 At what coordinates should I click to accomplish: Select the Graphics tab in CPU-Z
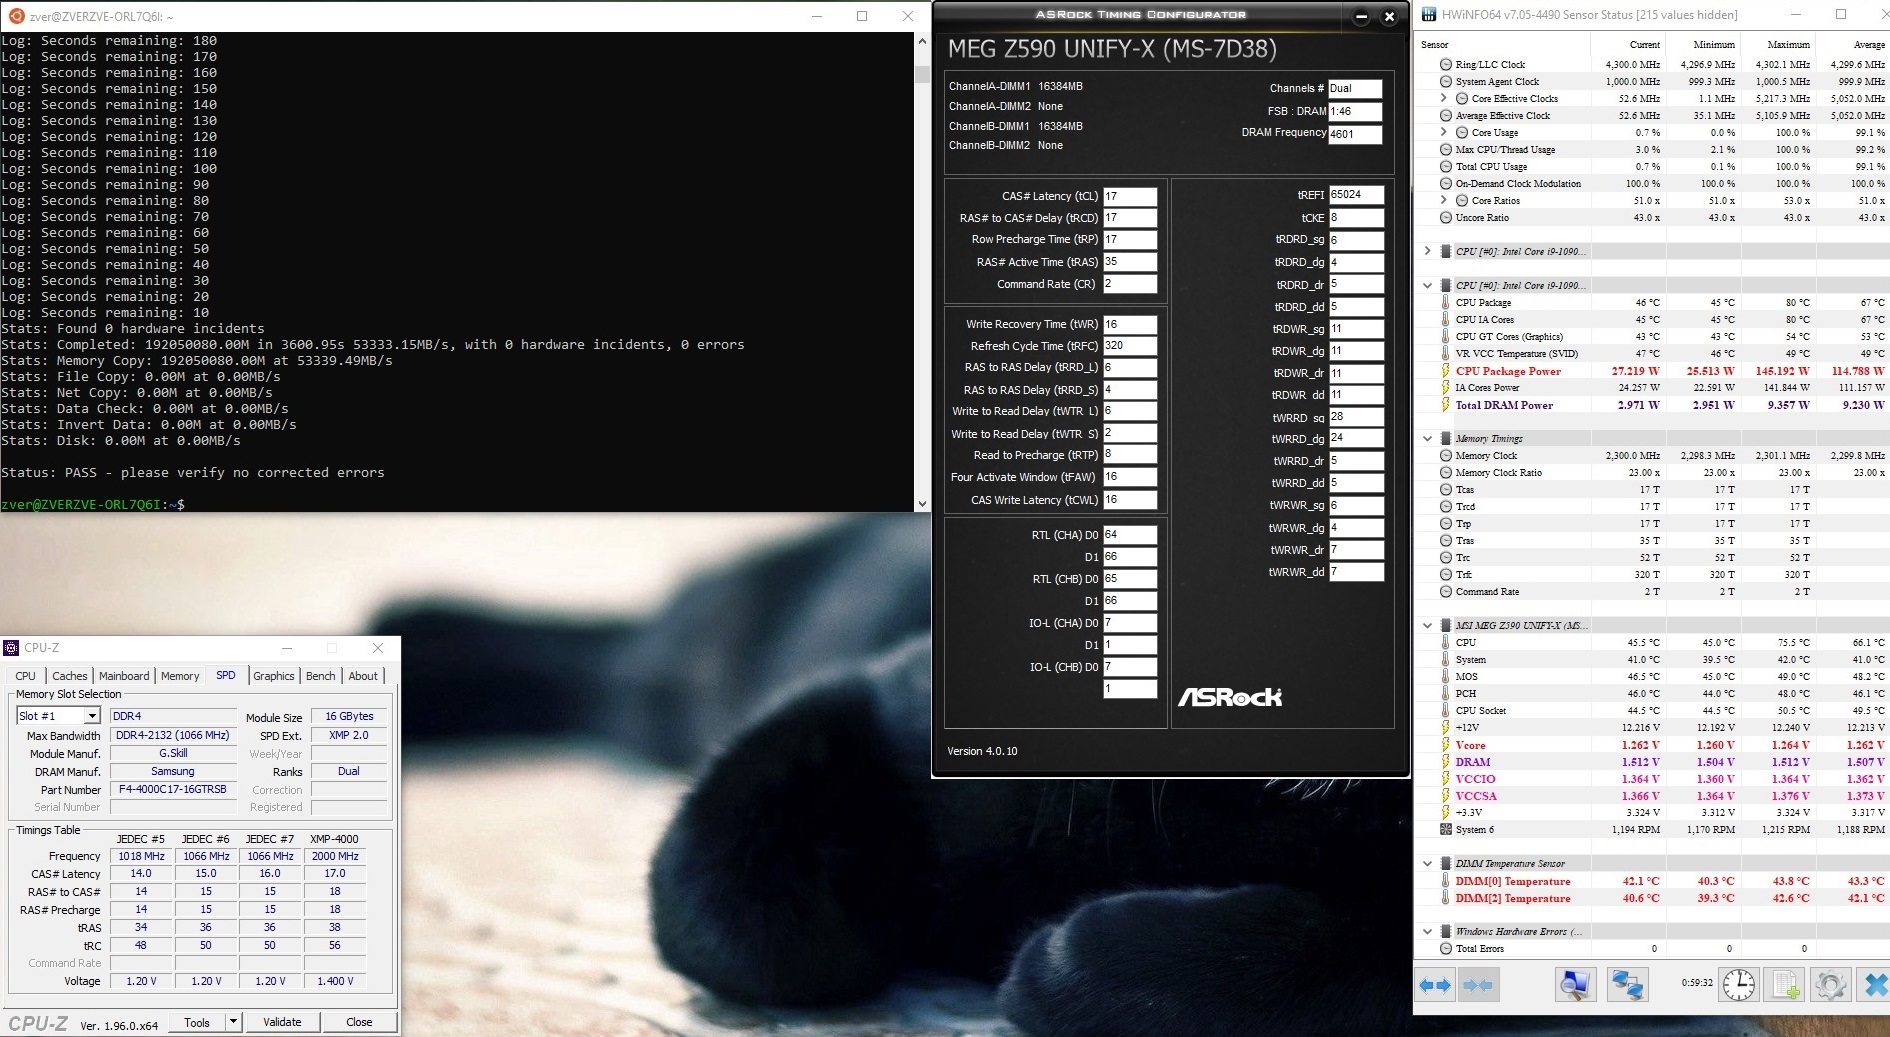[x=274, y=677]
